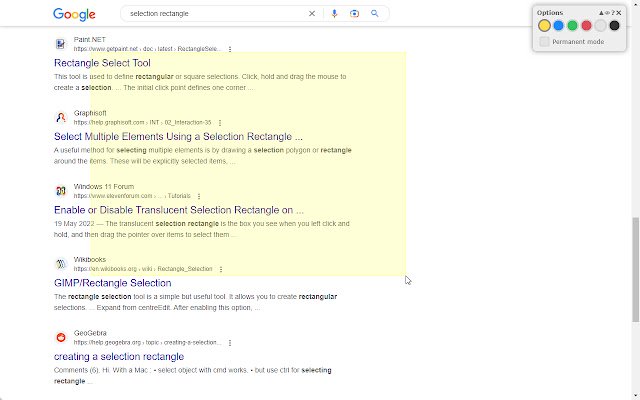
Task: Click the page vertical scrollbar thumb
Action: click(x=636, y=269)
